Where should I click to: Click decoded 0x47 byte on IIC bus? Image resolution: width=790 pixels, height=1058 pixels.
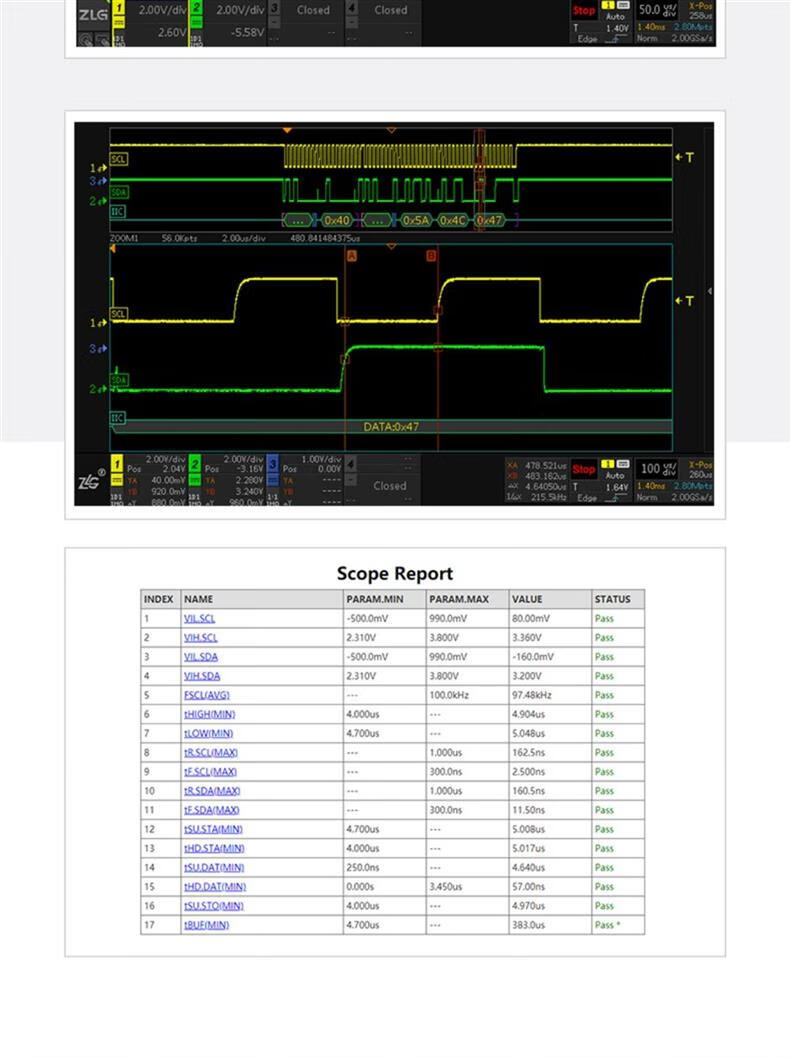(489, 220)
